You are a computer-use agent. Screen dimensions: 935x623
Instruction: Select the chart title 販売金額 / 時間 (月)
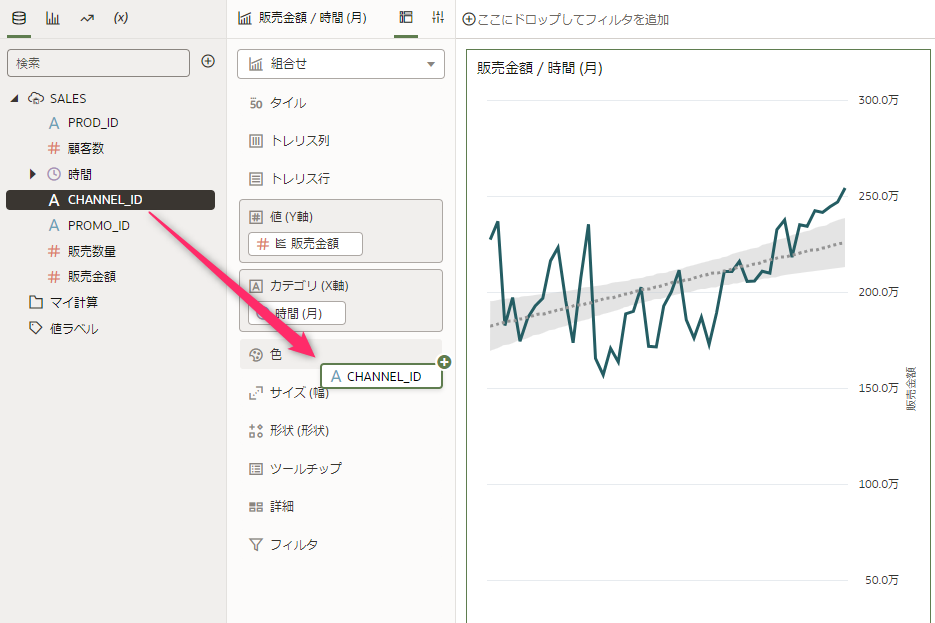(x=540, y=68)
